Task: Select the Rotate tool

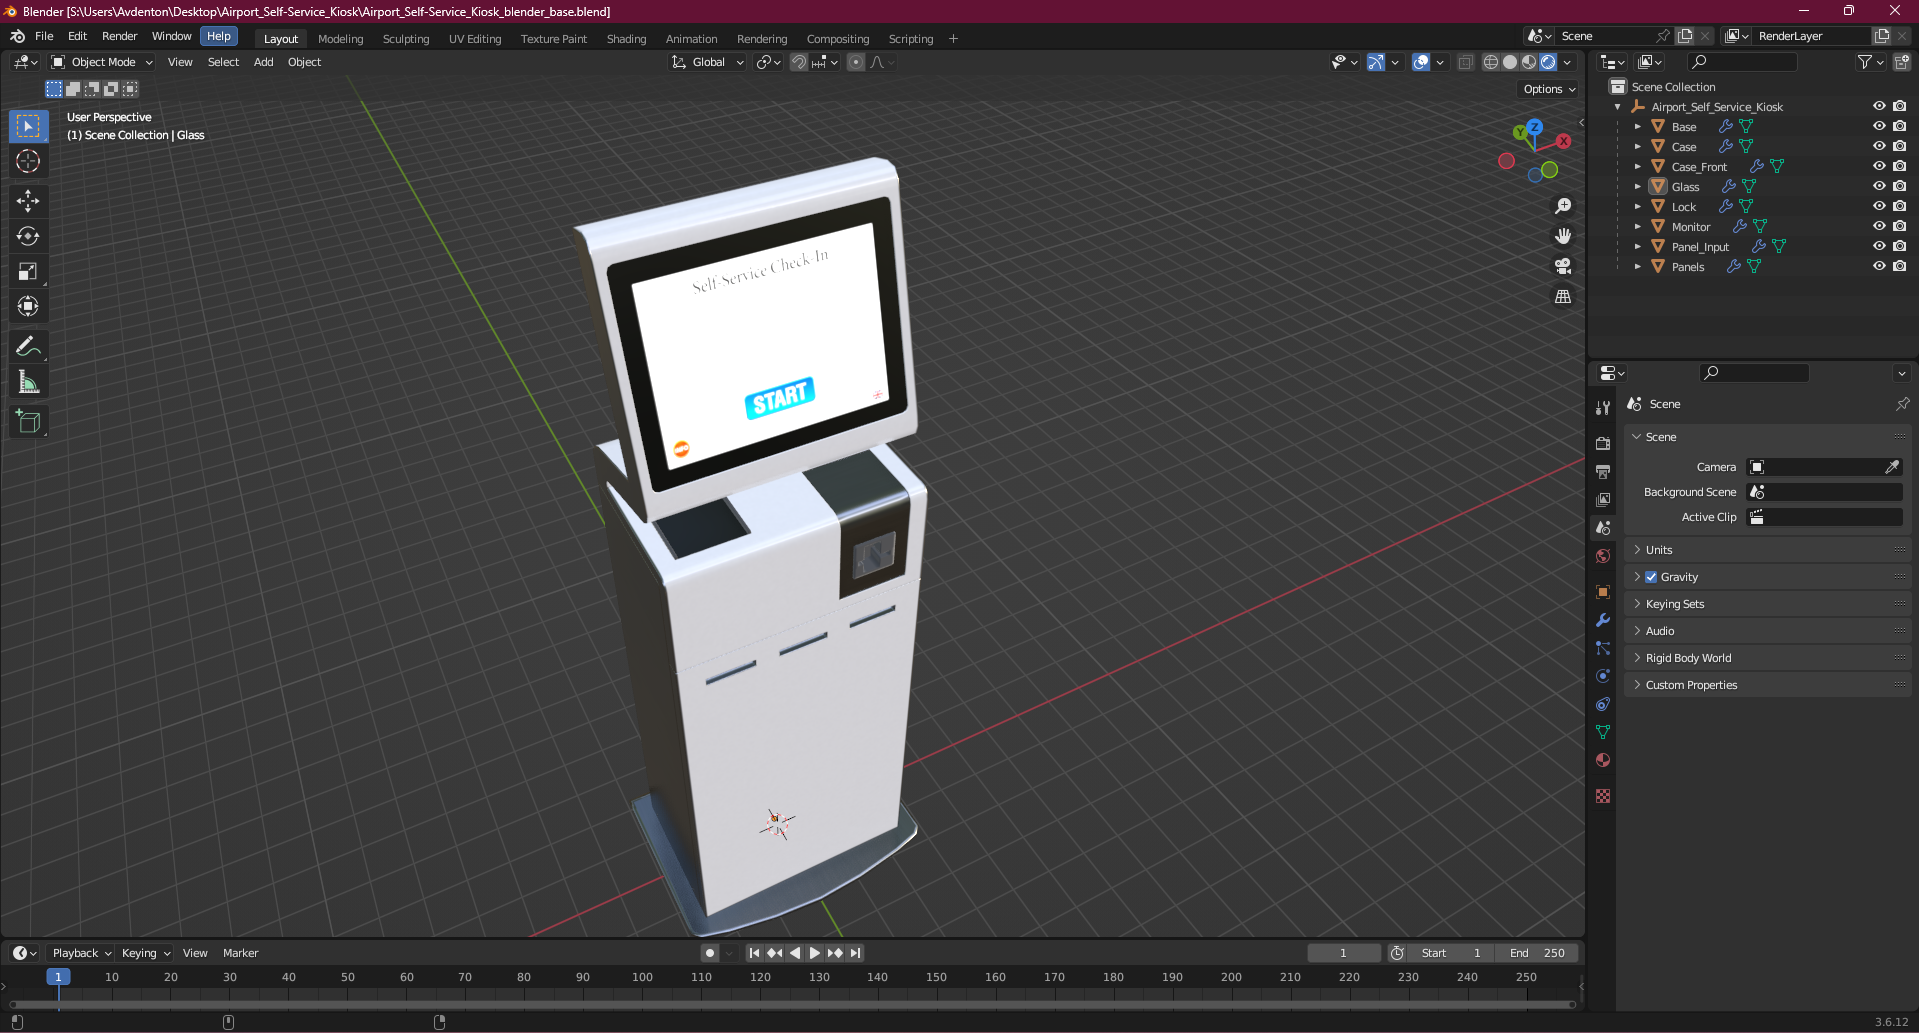Action: 28,236
